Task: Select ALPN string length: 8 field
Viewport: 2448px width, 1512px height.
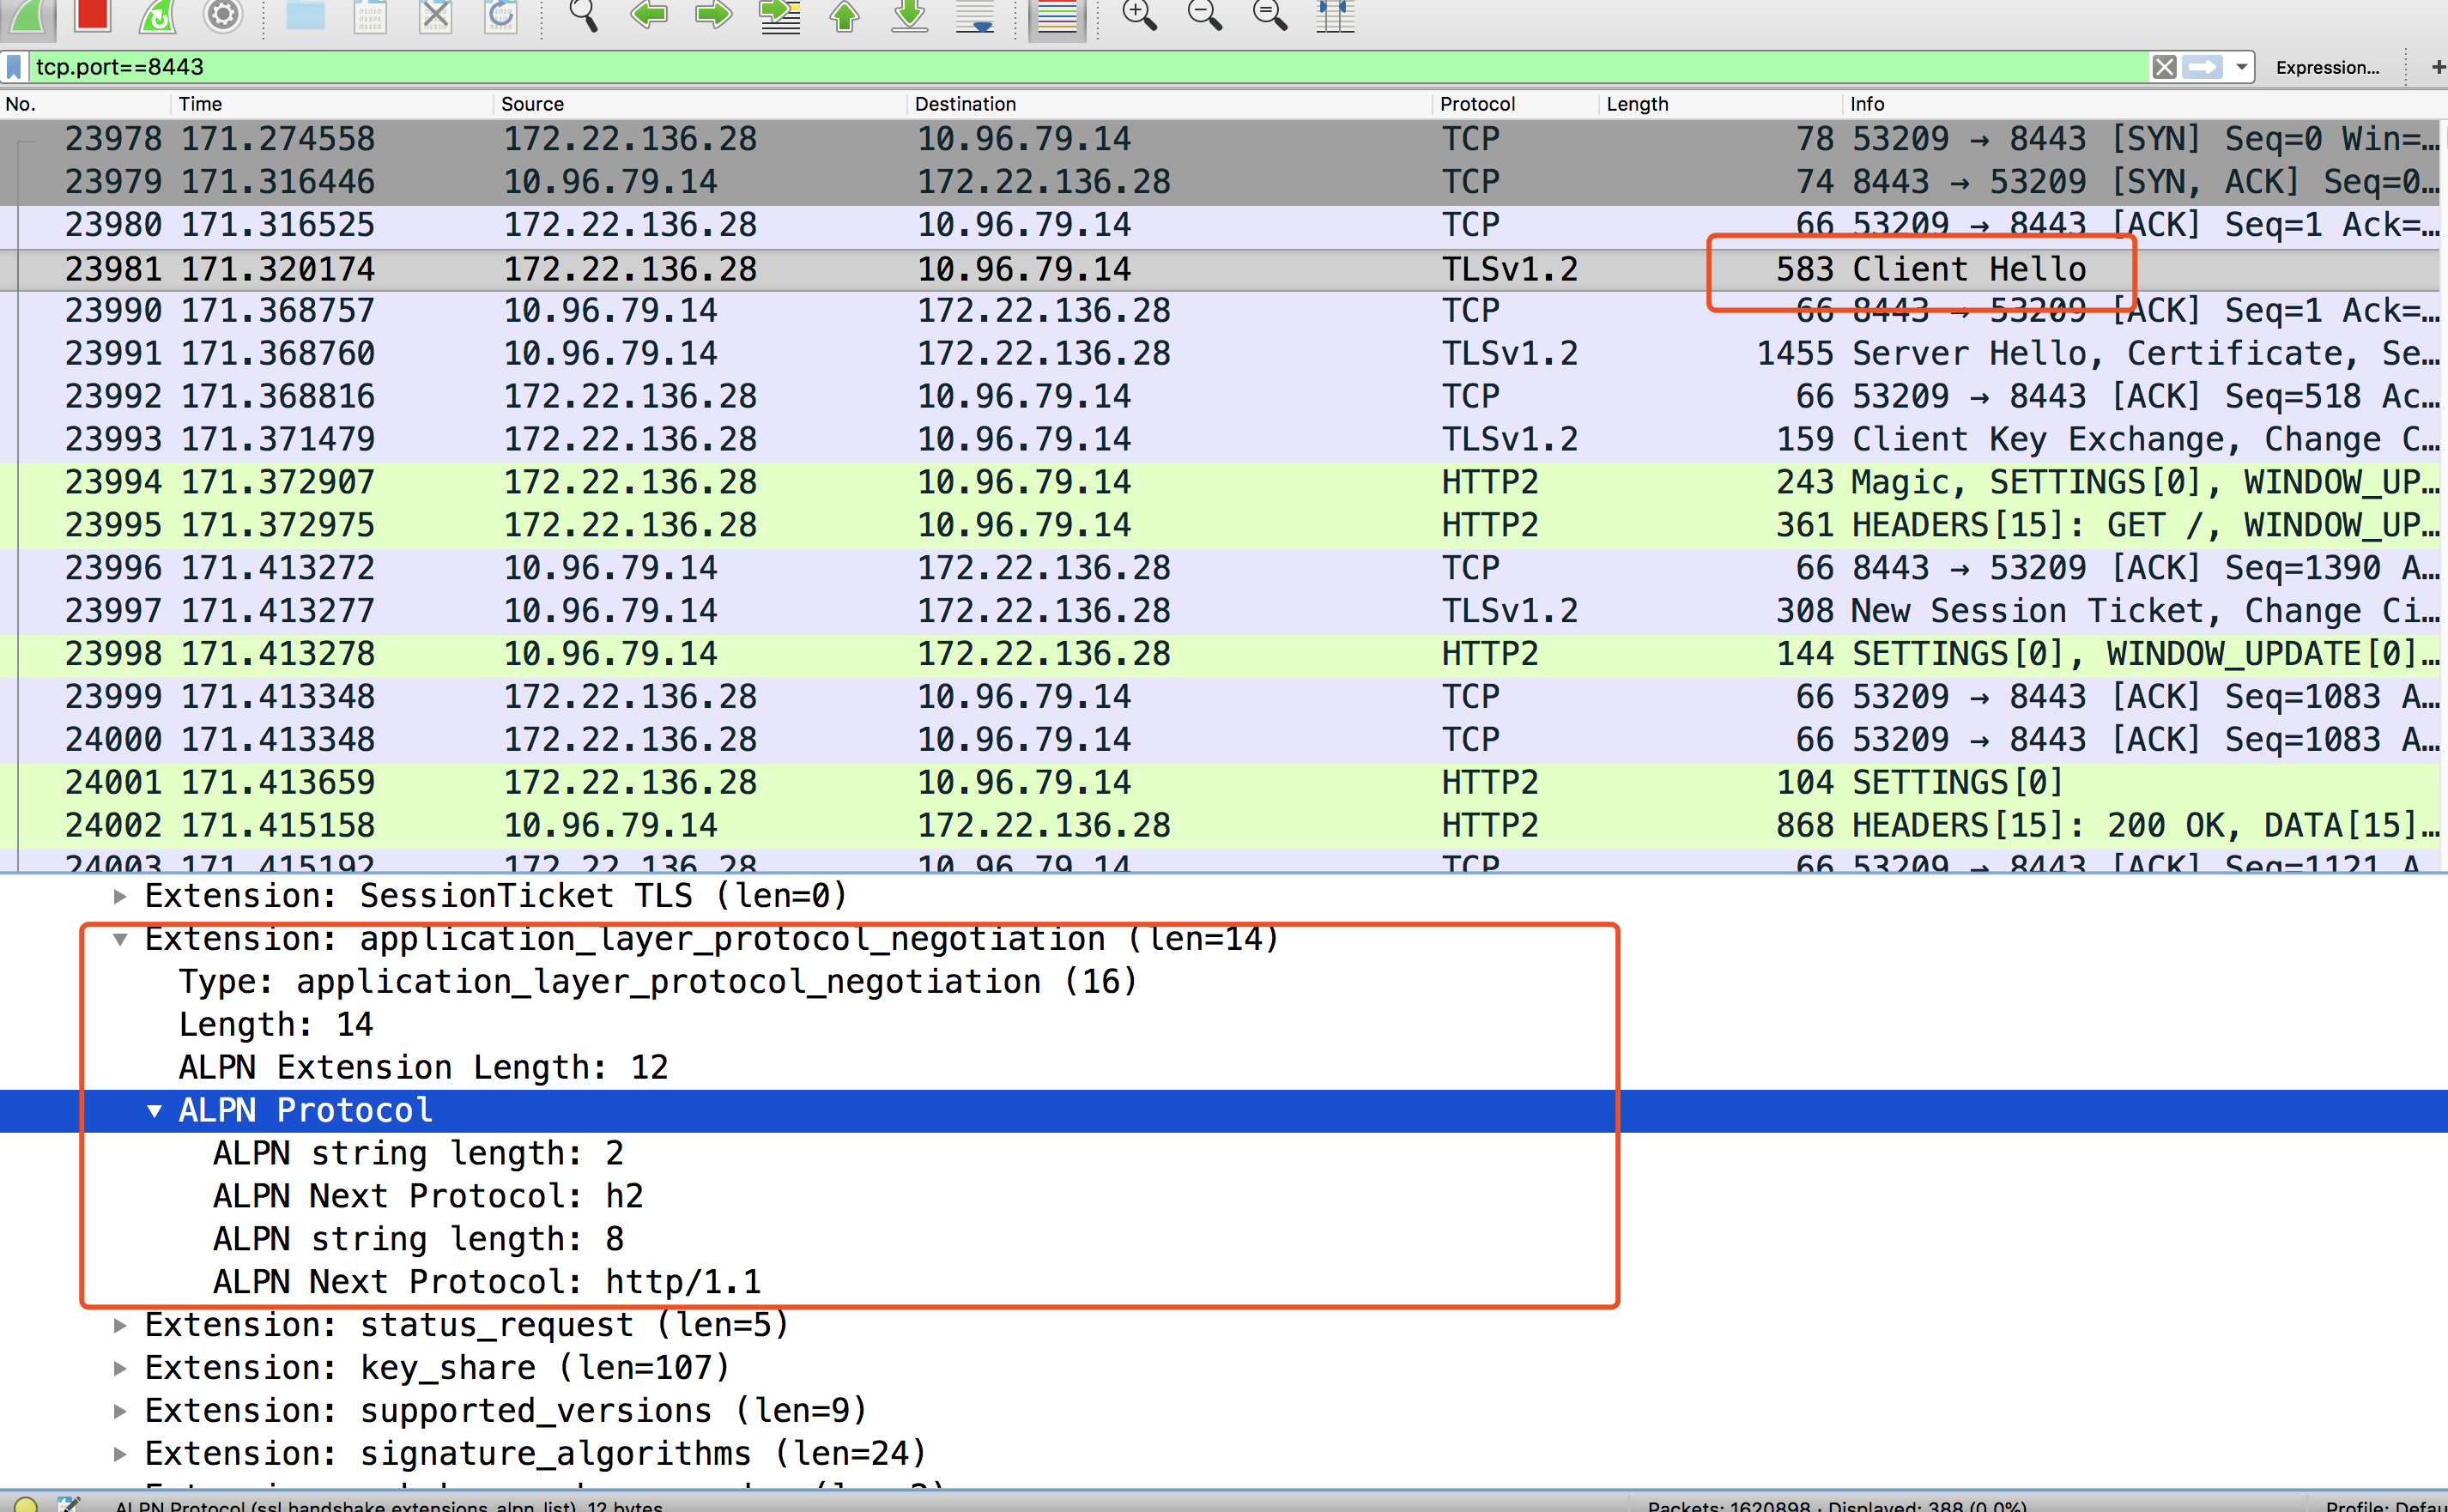Action: click(418, 1240)
